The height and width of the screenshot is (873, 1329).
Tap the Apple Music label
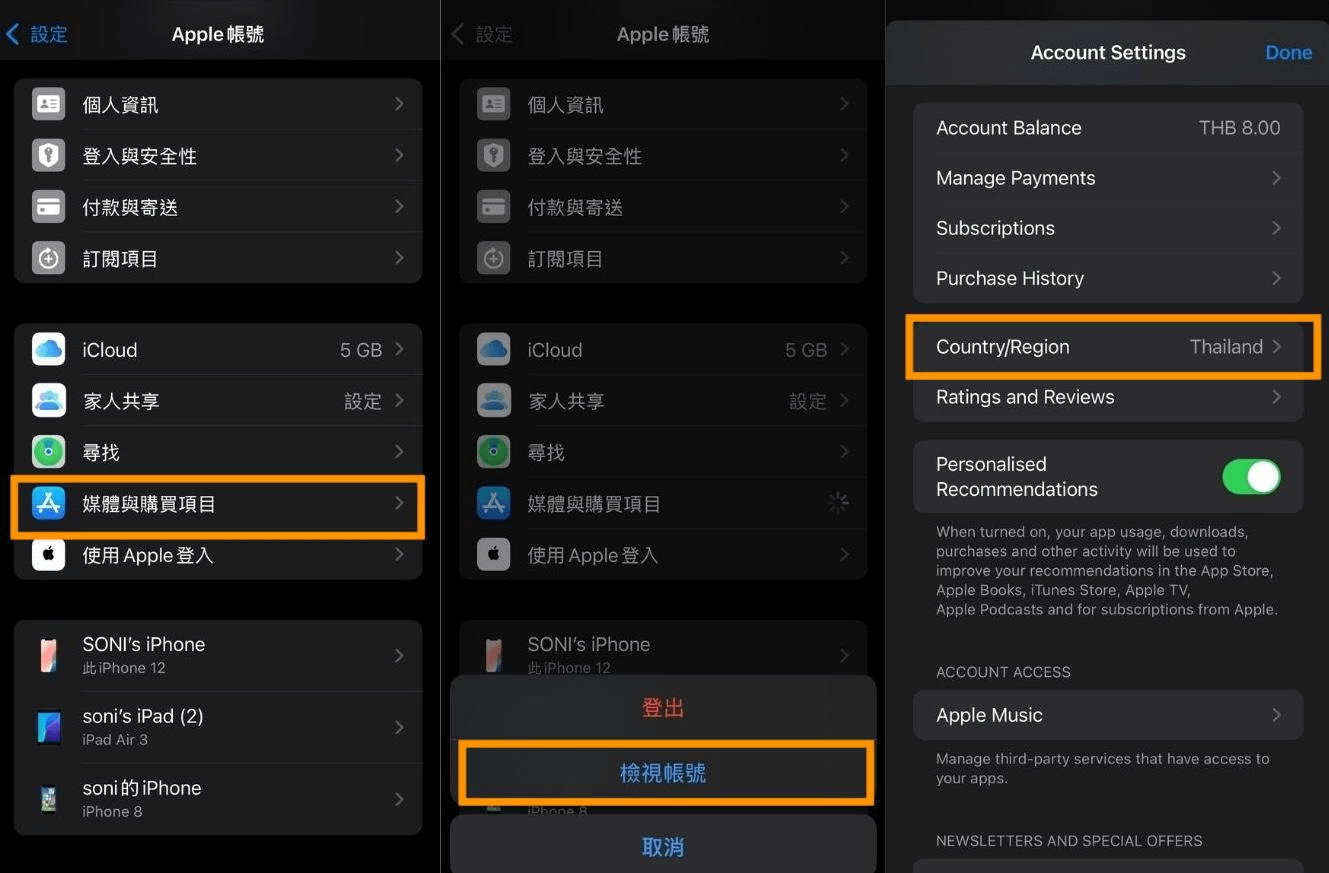989,715
